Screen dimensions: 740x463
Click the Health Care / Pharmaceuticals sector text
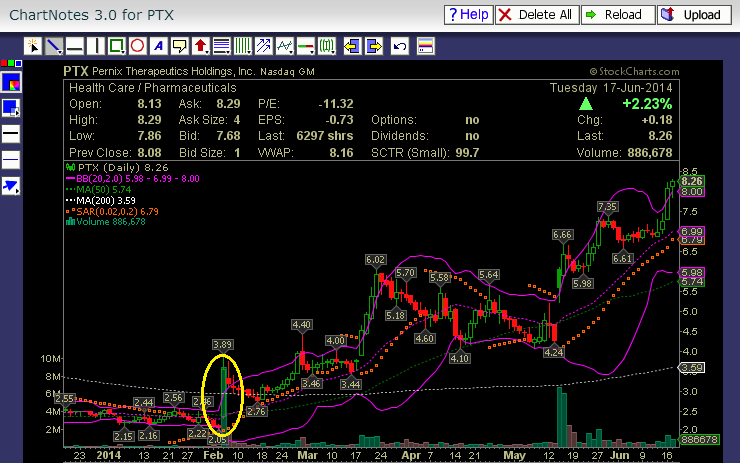[152, 88]
